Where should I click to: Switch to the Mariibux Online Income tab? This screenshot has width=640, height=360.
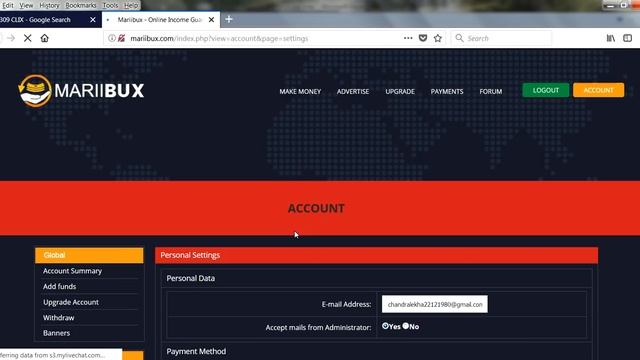point(161,20)
